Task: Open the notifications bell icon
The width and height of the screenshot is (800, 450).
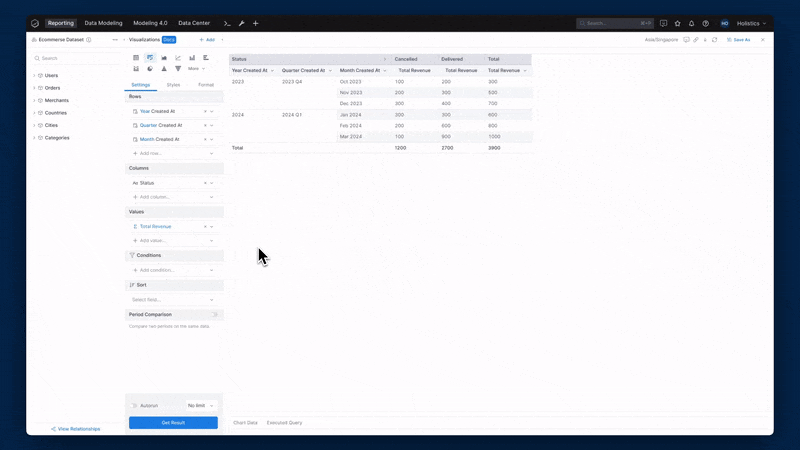Action: point(691,23)
